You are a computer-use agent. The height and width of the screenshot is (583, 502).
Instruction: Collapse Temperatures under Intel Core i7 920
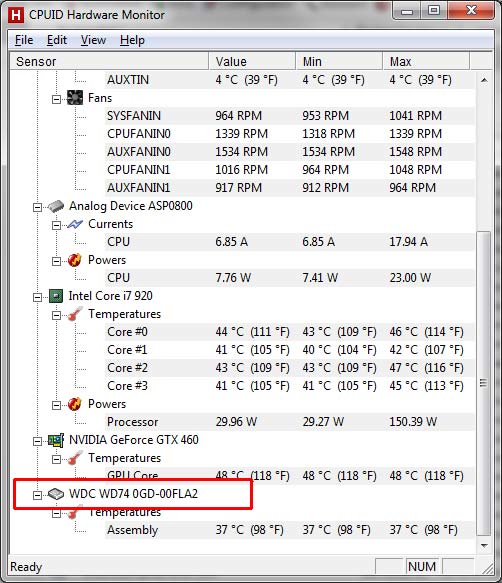click(56, 315)
